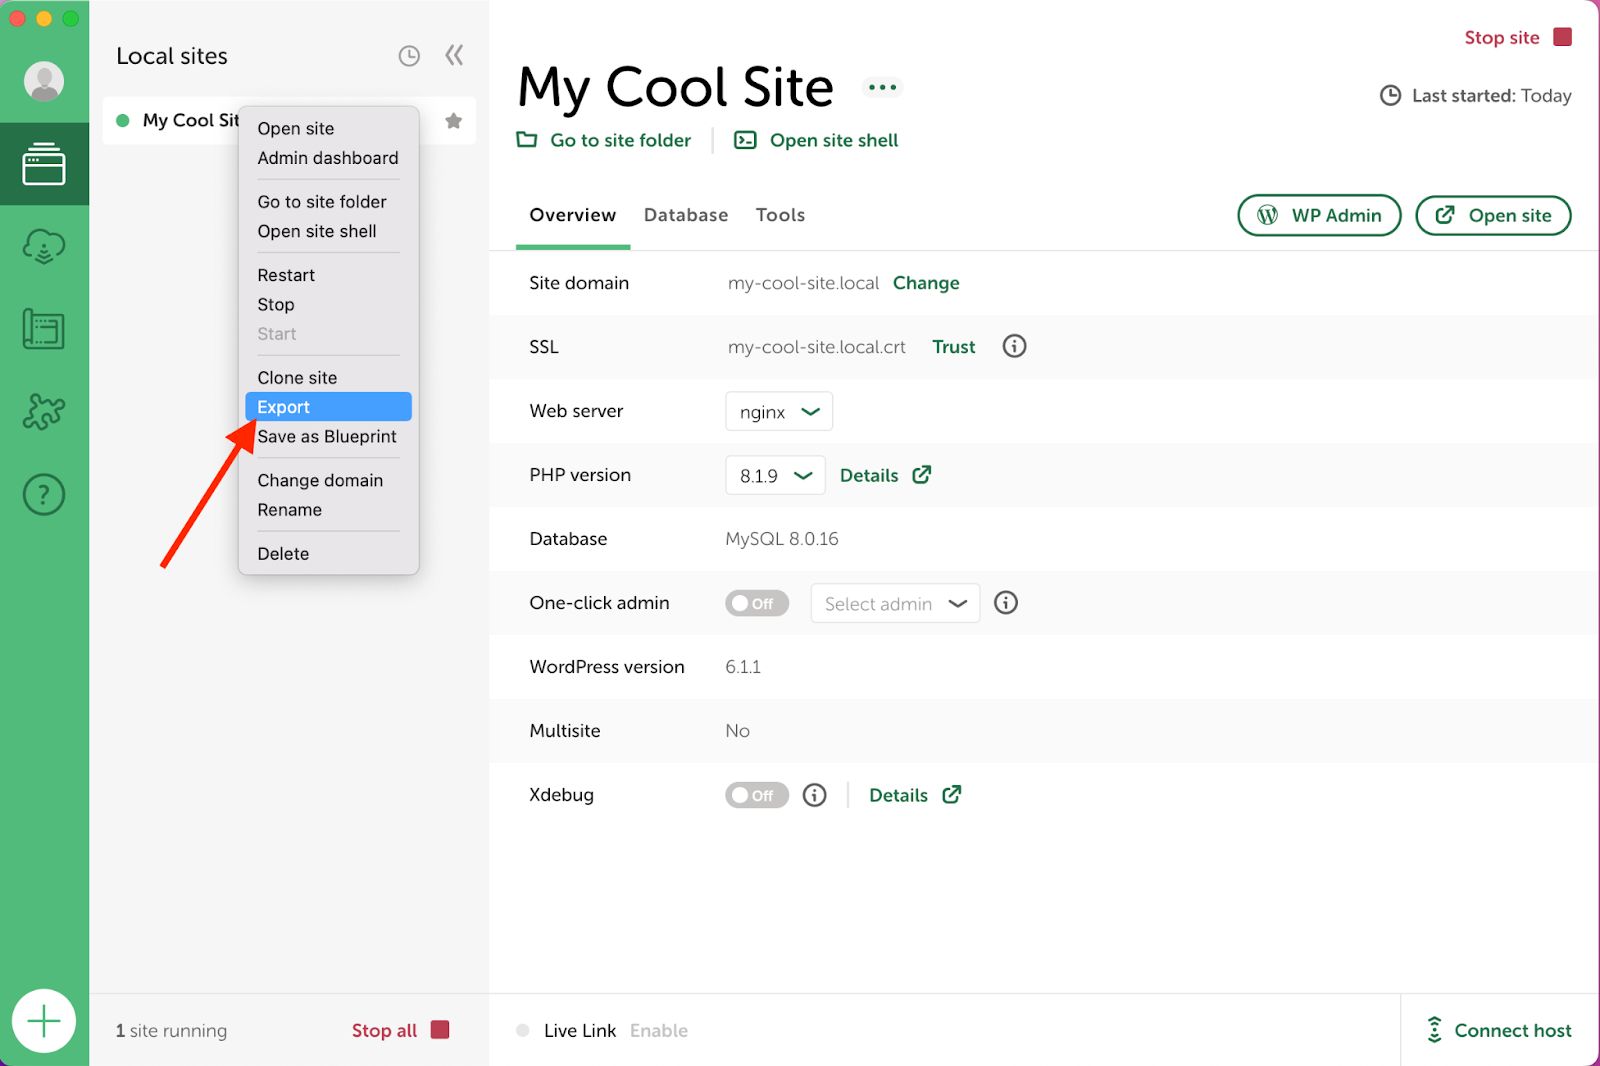Choose Delete in the context menu

[x=283, y=554]
